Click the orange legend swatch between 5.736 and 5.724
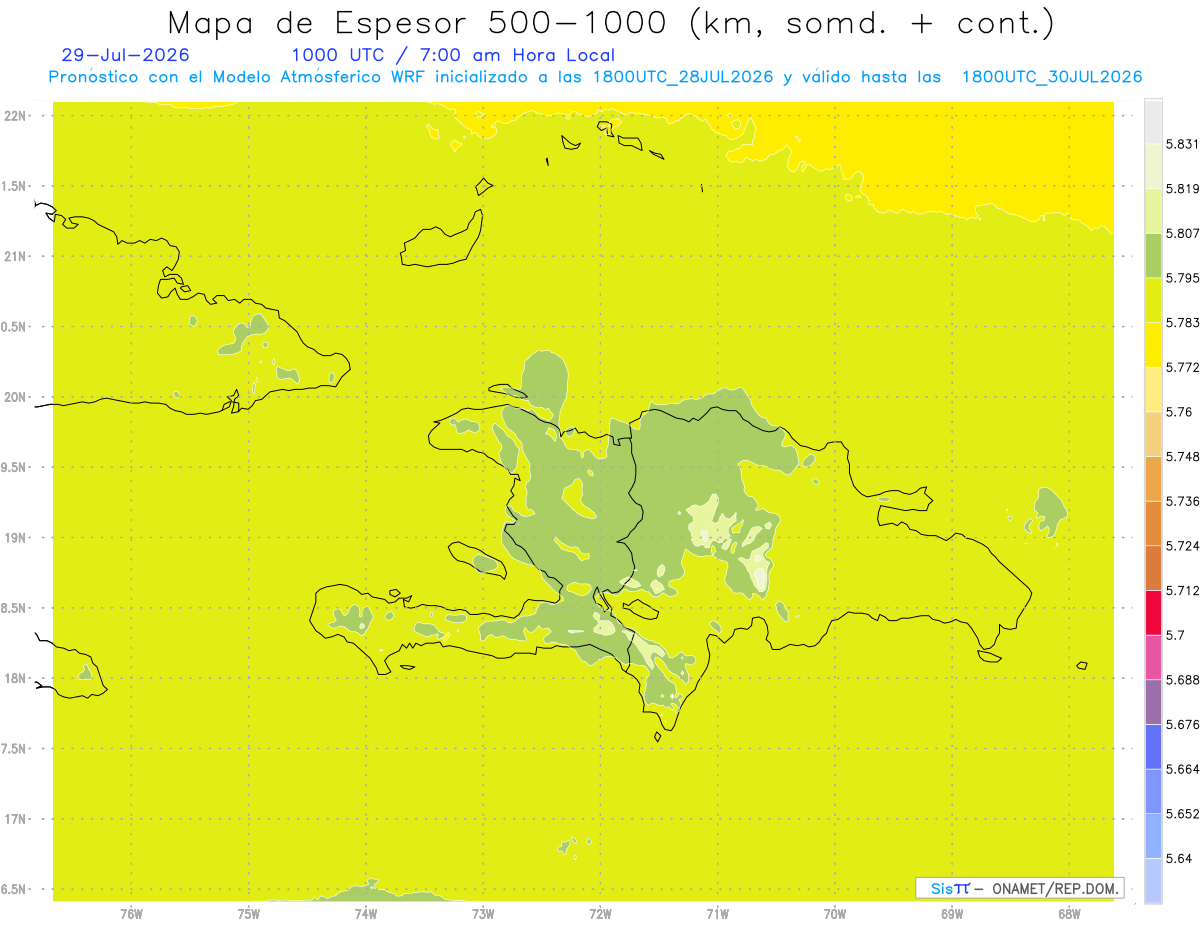The height and width of the screenshot is (927, 1200). [x=1153, y=523]
